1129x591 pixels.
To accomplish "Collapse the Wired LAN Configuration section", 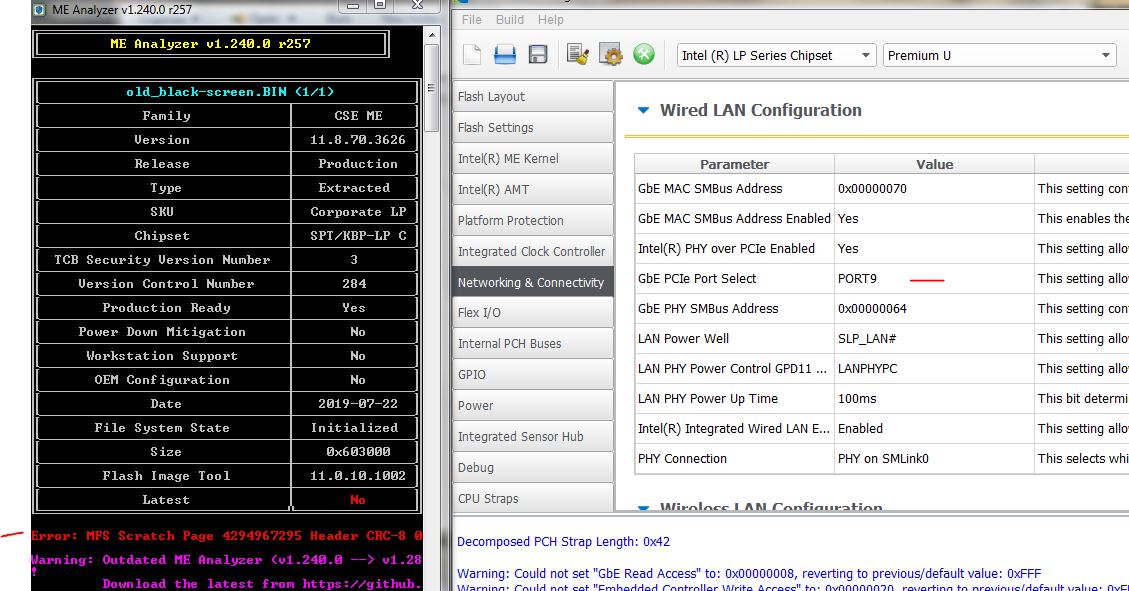I will point(644,110).
